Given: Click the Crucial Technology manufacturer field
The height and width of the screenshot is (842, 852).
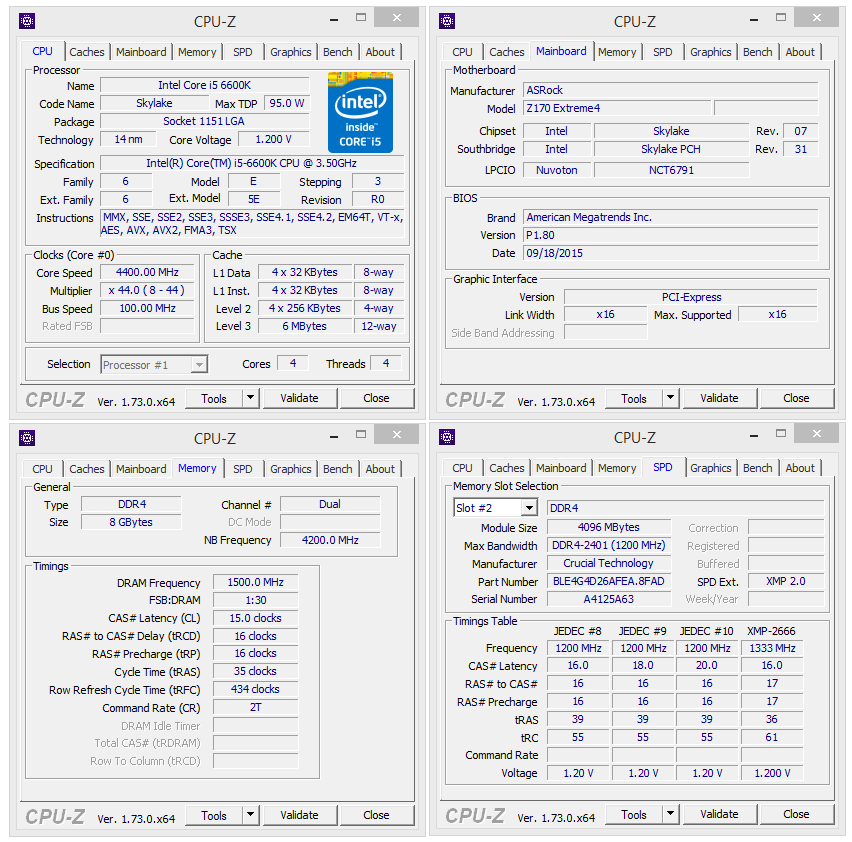Looking at the screenshot, I should [609, 563].
